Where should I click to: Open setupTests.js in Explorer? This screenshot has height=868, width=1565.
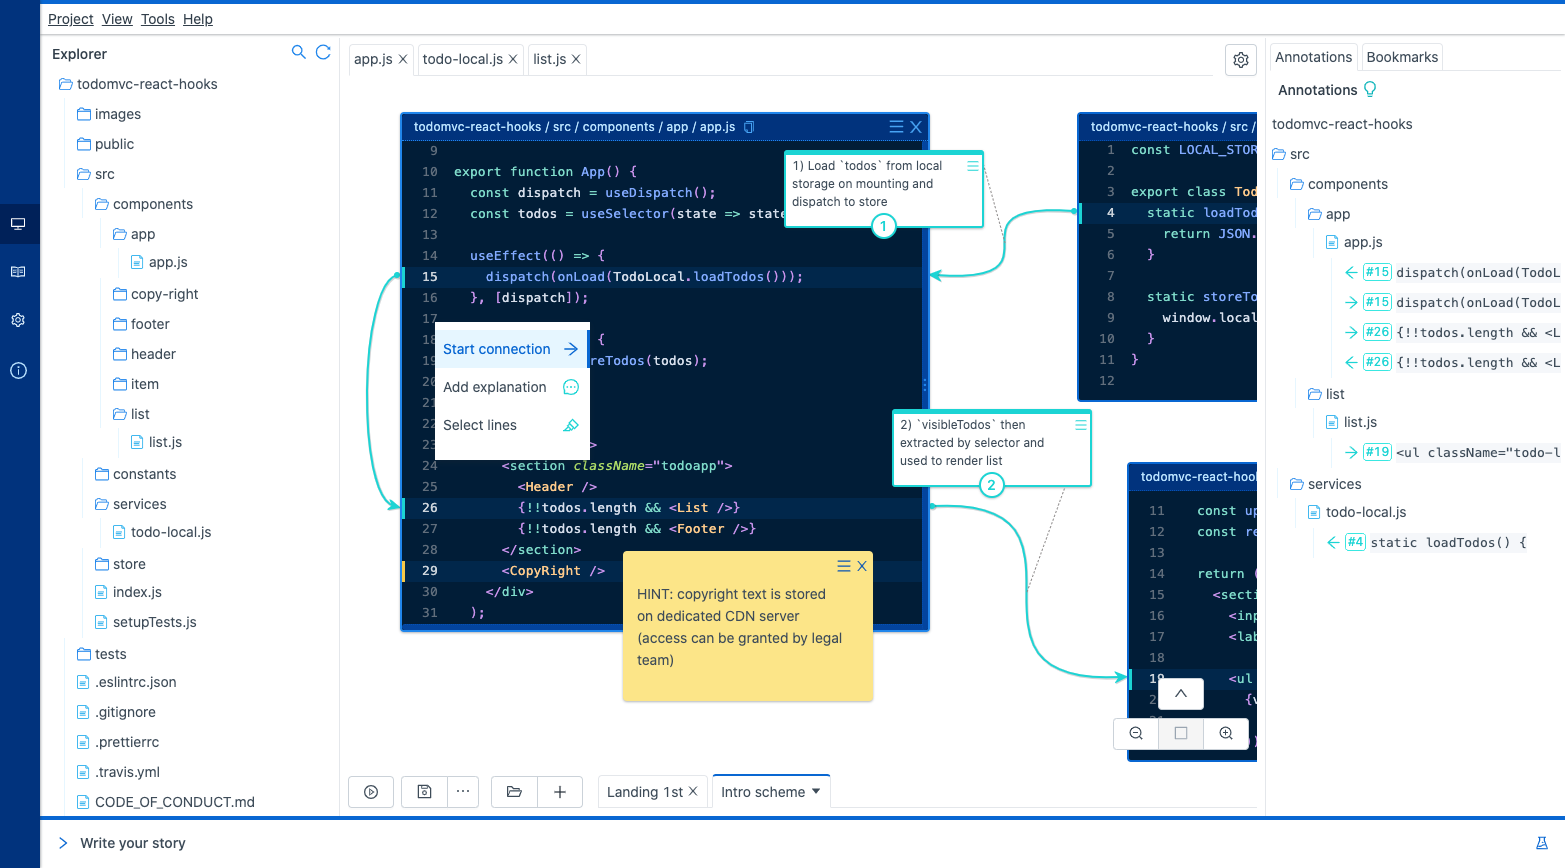click(x=146, y=622)
